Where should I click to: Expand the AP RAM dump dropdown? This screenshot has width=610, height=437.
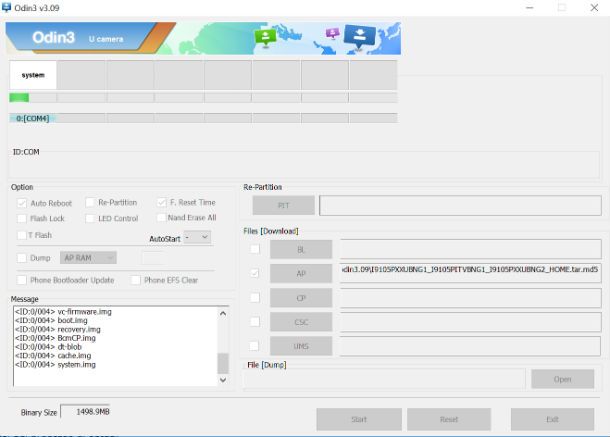click(89, 258)
